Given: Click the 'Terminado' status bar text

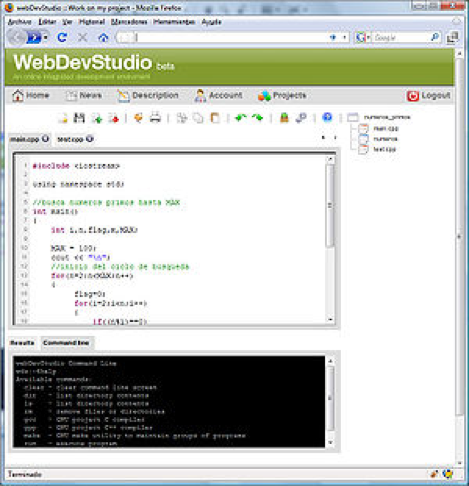Looking at the screenshot, I should pyautogui.click(x=25, y=474).
